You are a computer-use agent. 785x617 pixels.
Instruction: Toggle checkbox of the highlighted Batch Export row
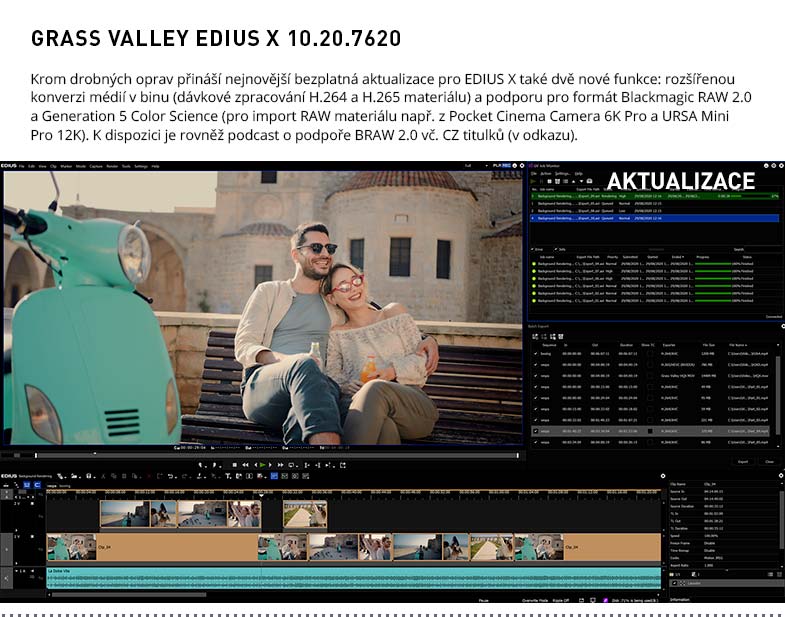[x=536, y=431]
